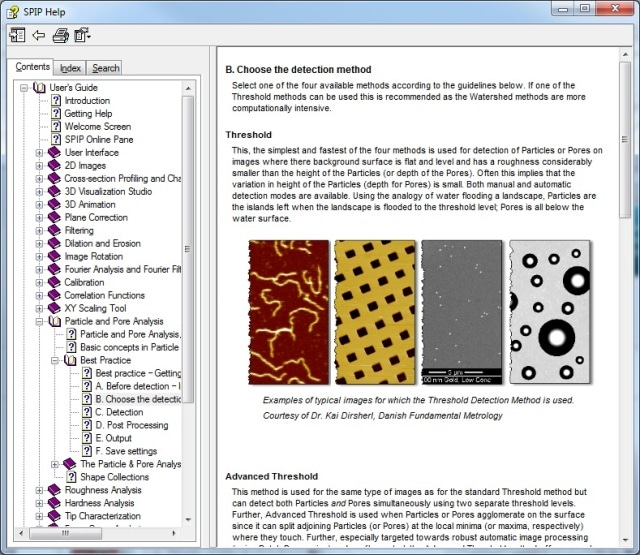This screenshot has width=640, height=555.
Task: Open the F. Save settings topic
Action: pos(126,451)
